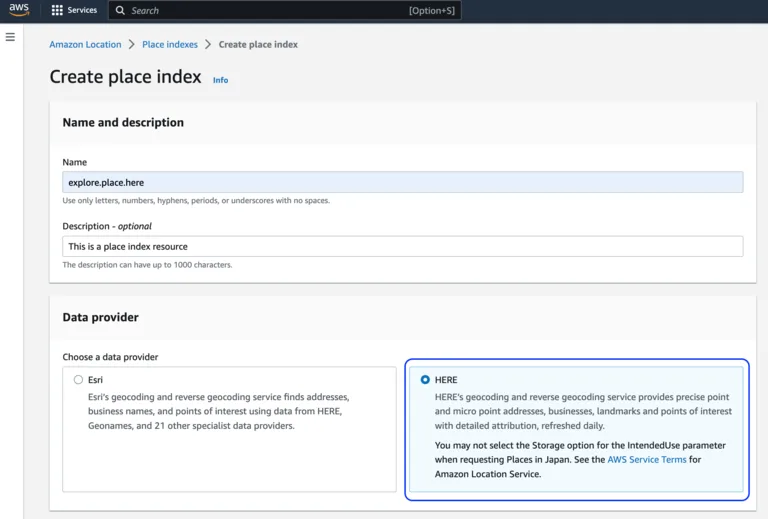The image size is (768, 519).
Task: Click the Name and description heading
Action: coord(123,122)
